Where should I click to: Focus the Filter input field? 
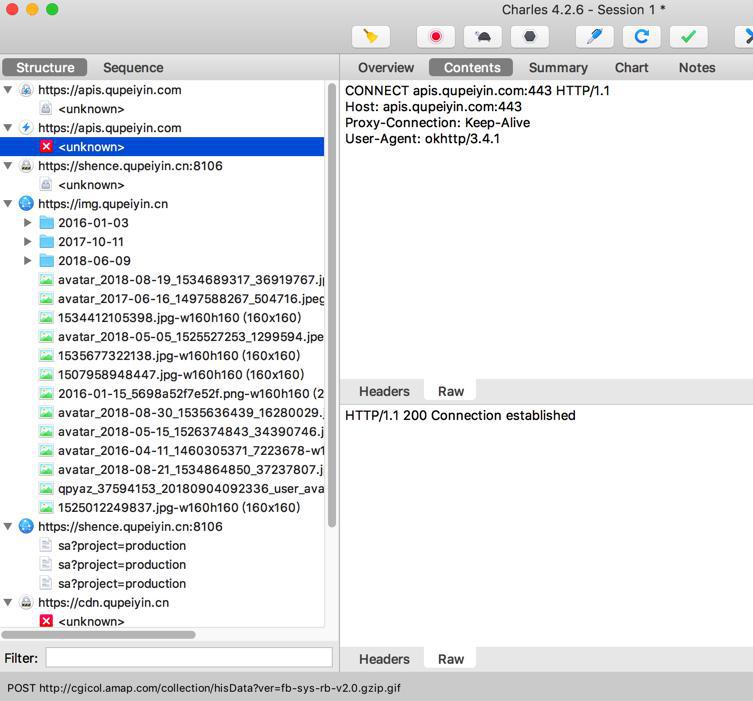point(189,657)
